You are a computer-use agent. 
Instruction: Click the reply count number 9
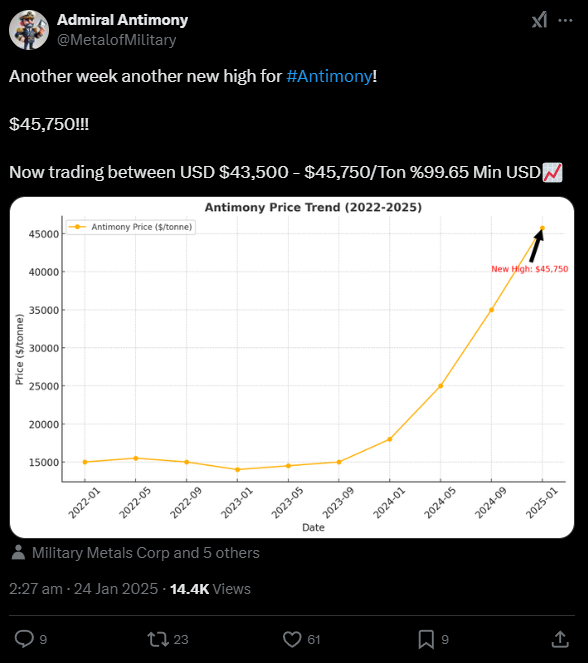43,640
